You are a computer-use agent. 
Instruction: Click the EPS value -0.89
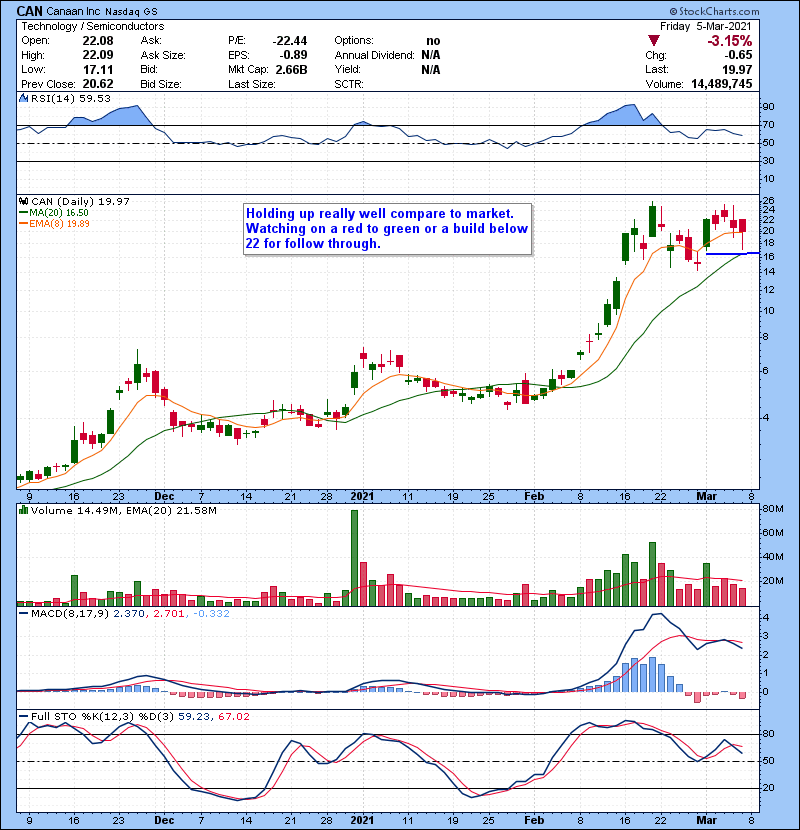coord(293,55)
